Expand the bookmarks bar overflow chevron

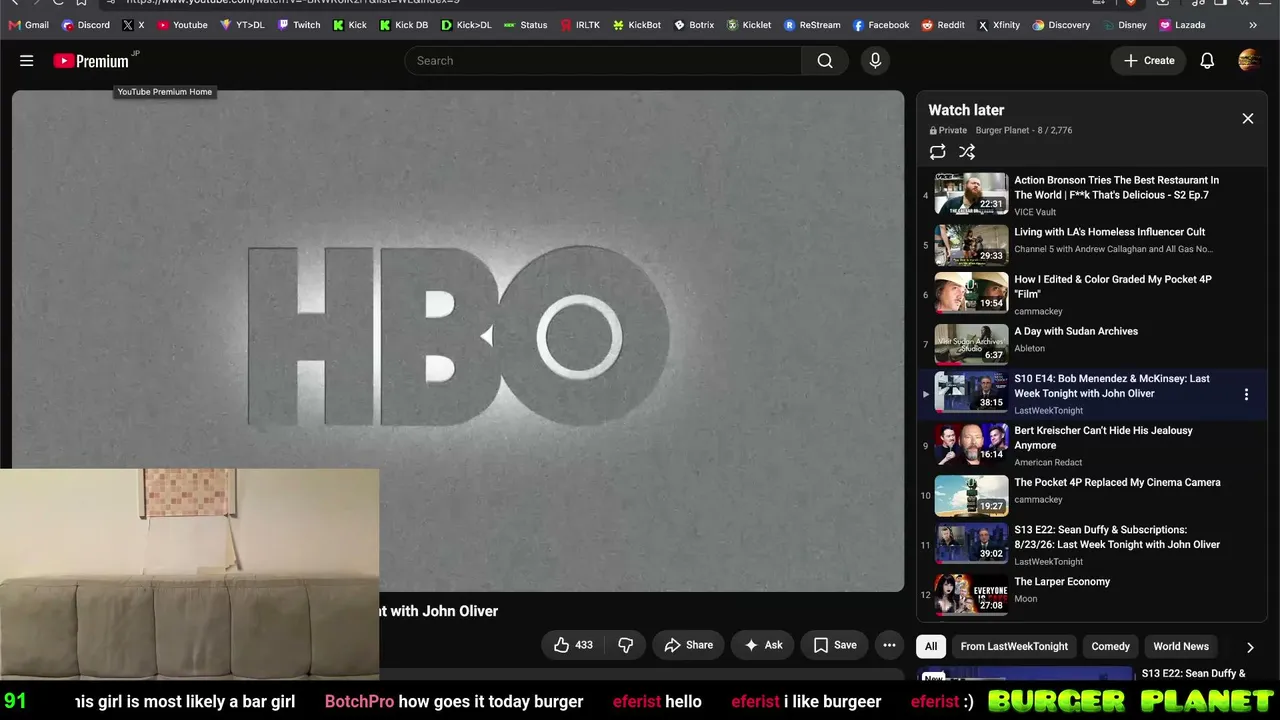pyautogui.click(x=1253, y=25)
